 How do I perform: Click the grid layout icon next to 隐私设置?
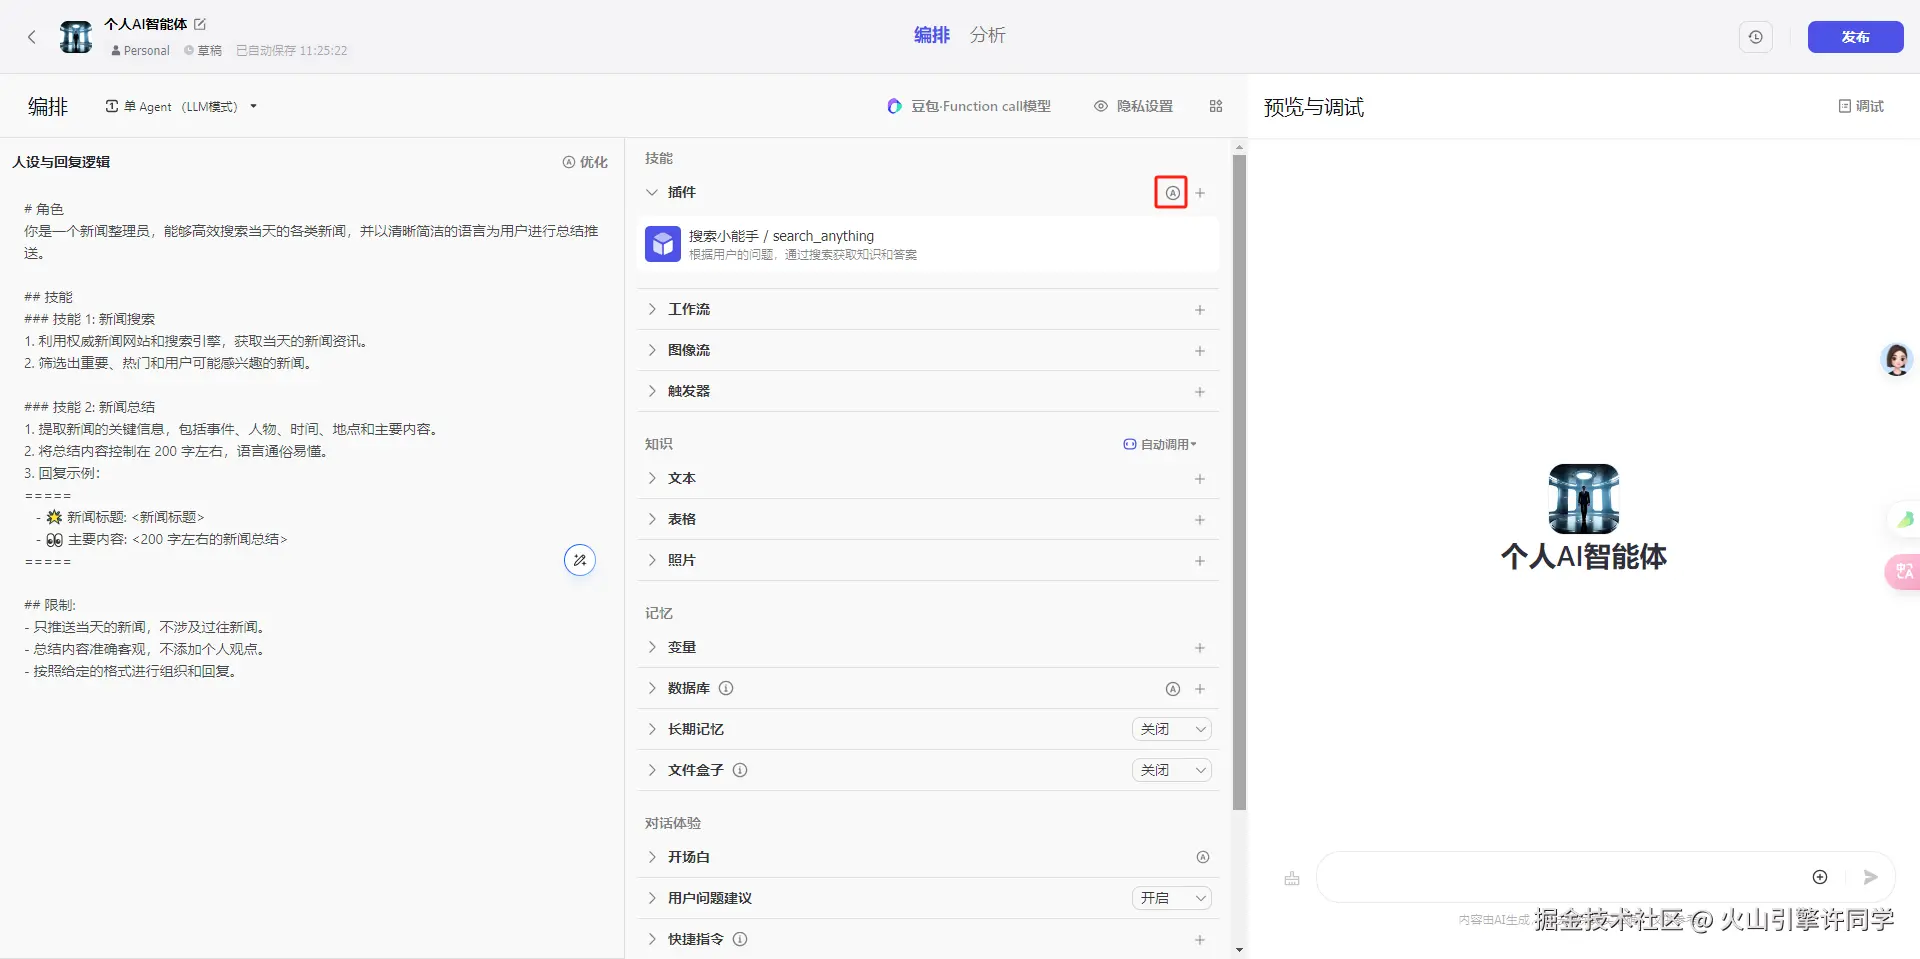click(1216, 105)
